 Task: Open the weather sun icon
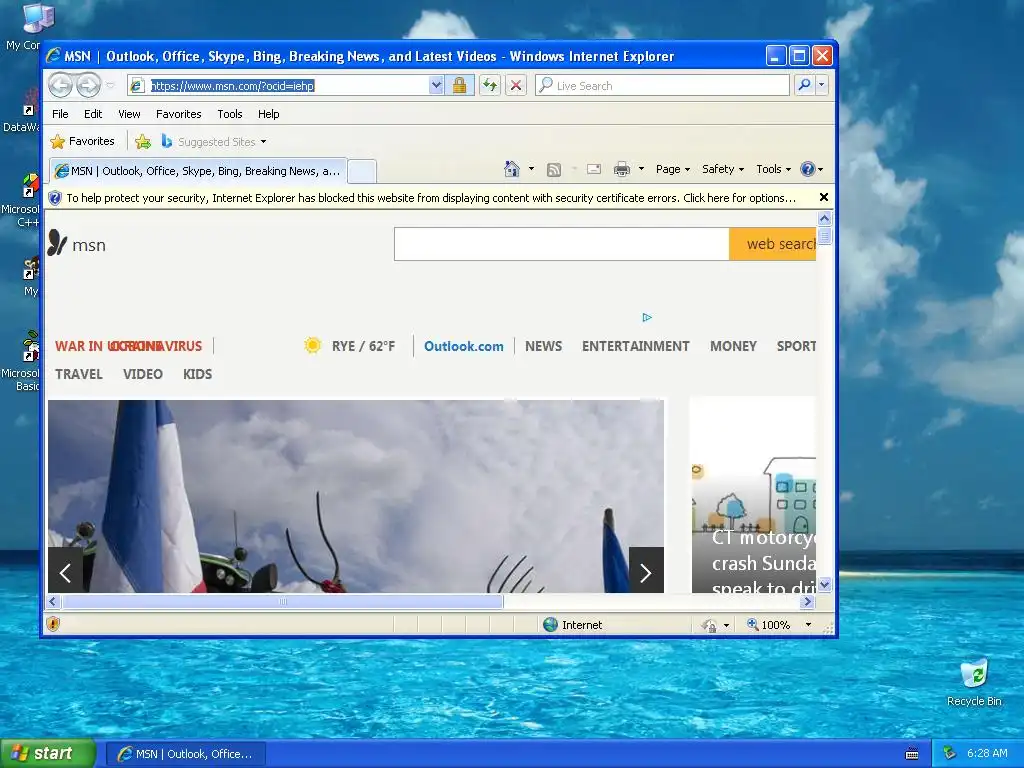[x=313, y=345]
